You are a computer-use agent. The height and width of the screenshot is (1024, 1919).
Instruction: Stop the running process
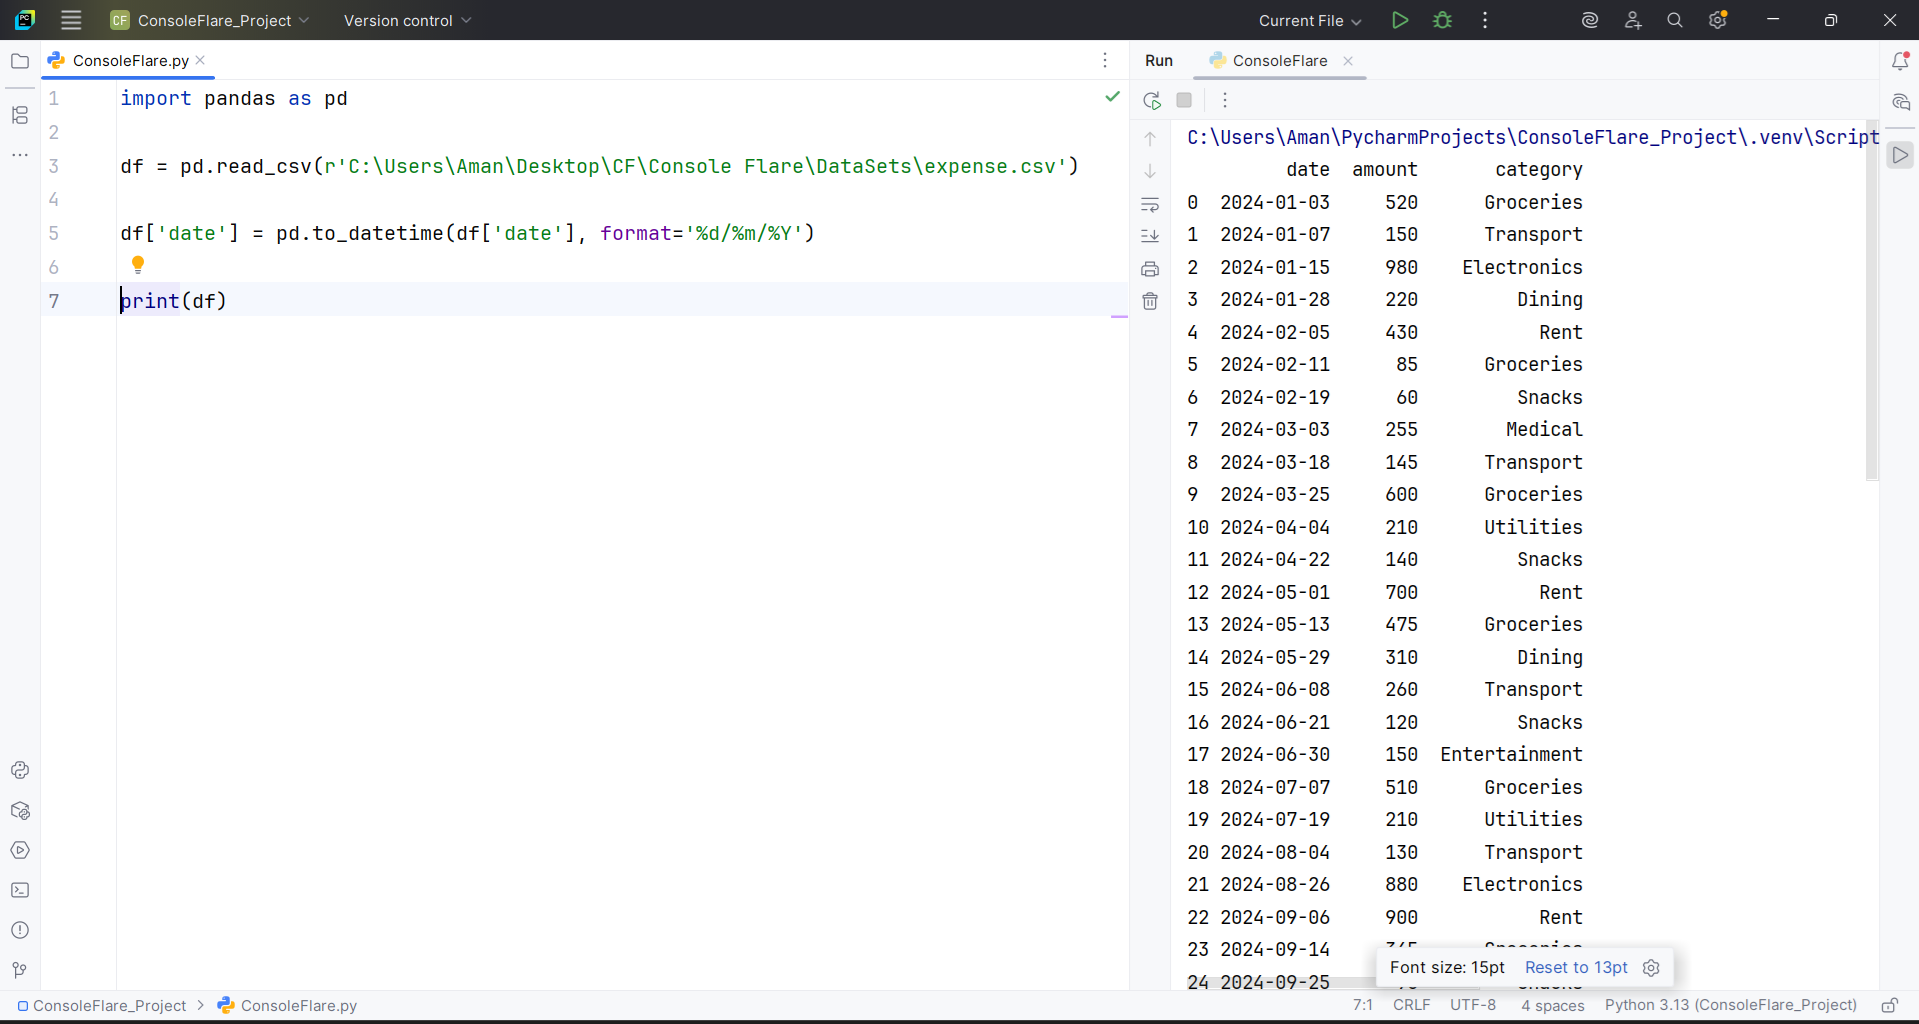click(1184, 100)
